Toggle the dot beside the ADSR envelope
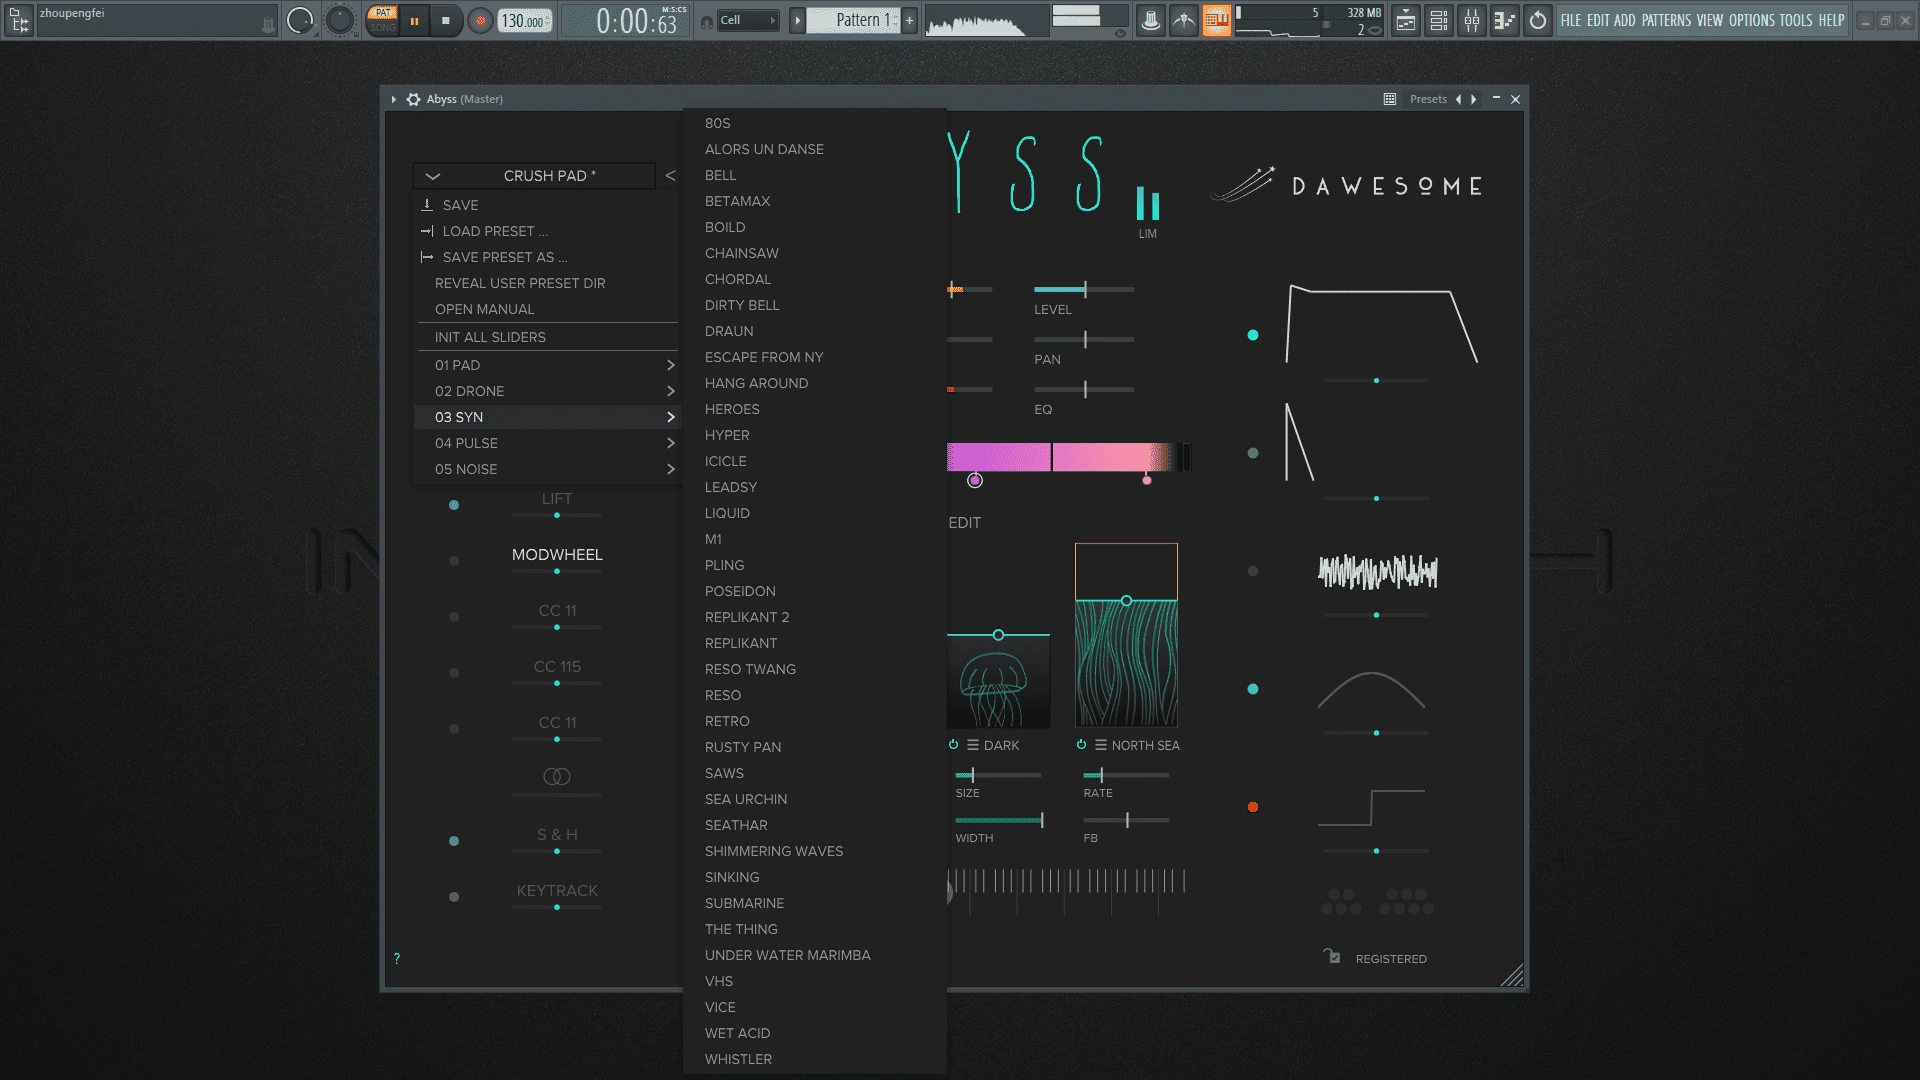This screenshot has height=1080, width=1920. pos(1253,335)
